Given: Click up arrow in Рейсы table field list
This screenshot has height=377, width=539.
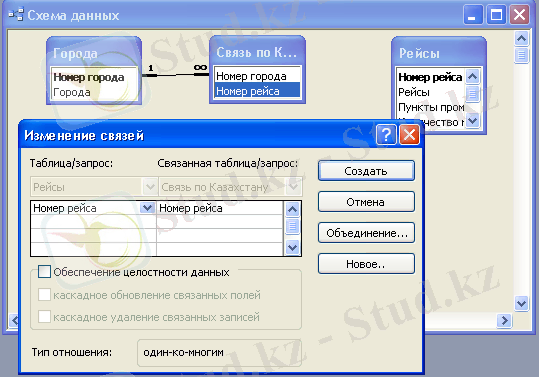Looking at the screenshot, I should click(x=473, y=76).
